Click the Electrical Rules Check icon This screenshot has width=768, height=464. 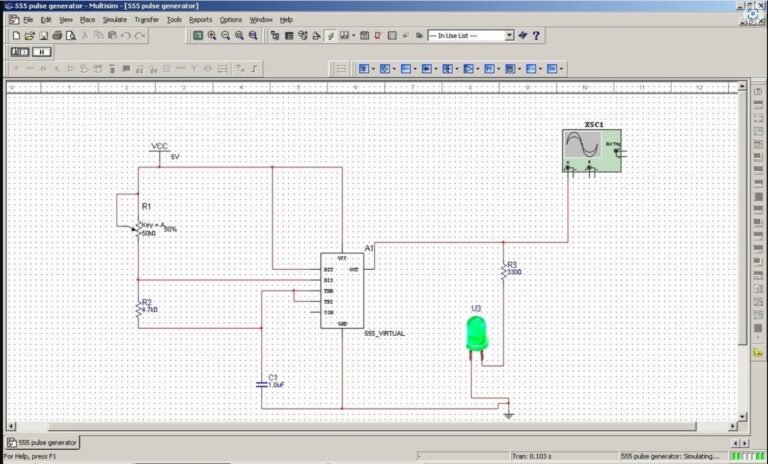point(378,36)
